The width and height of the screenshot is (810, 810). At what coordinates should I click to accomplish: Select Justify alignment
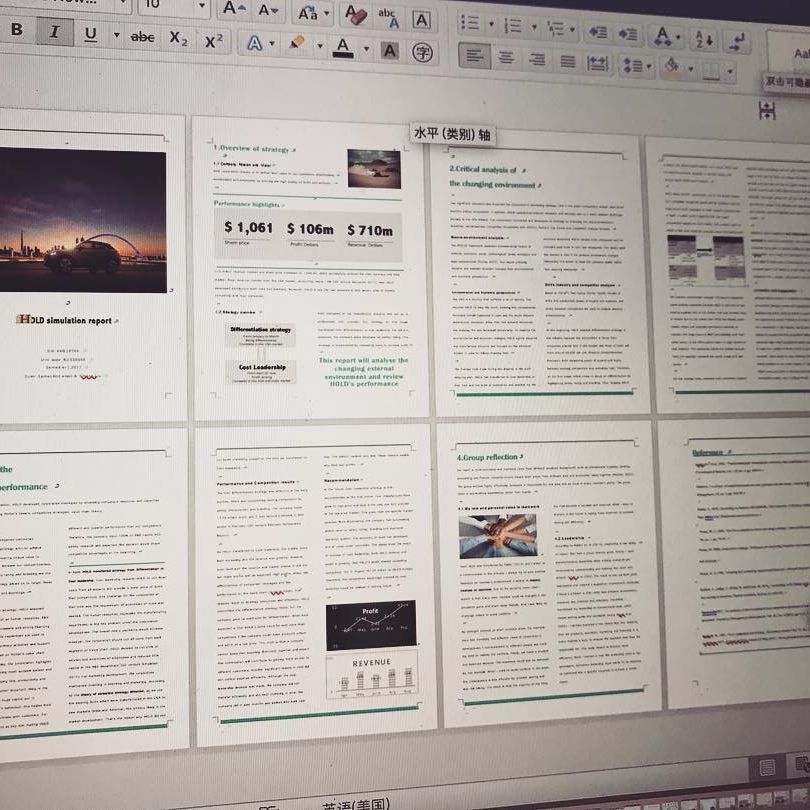(x=568, y=61)
